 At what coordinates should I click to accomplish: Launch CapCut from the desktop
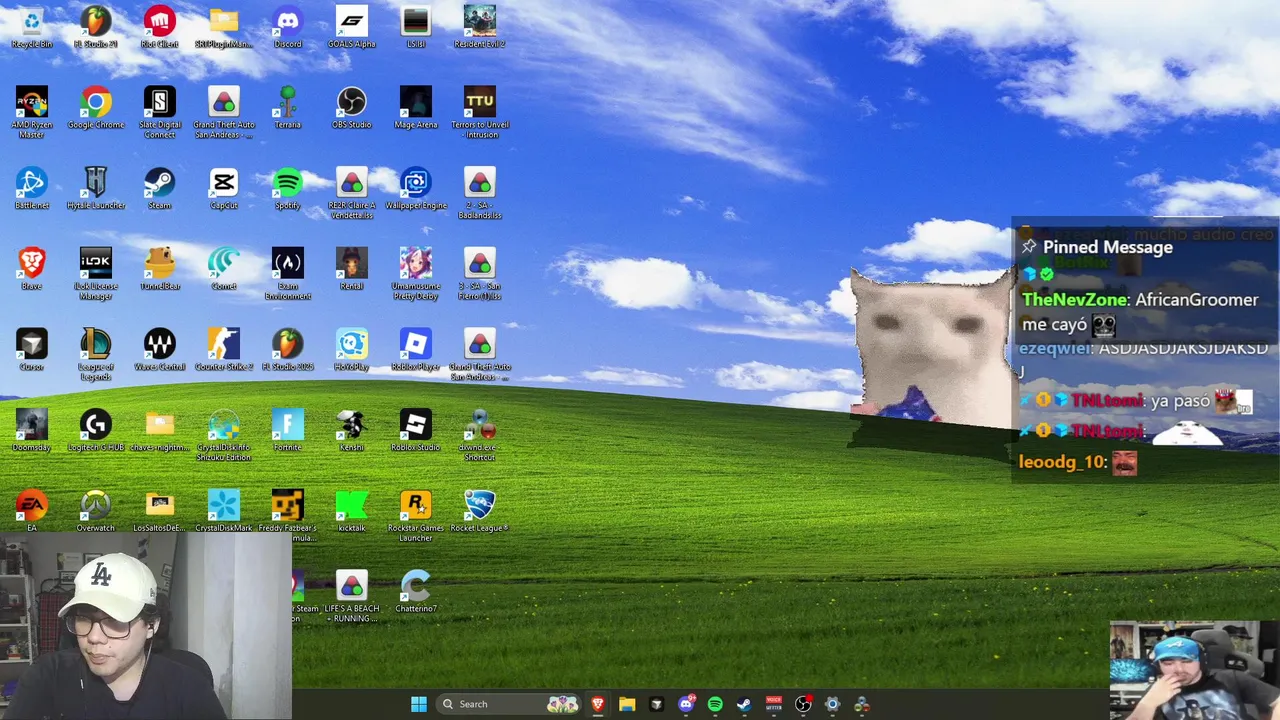point(224,189)
